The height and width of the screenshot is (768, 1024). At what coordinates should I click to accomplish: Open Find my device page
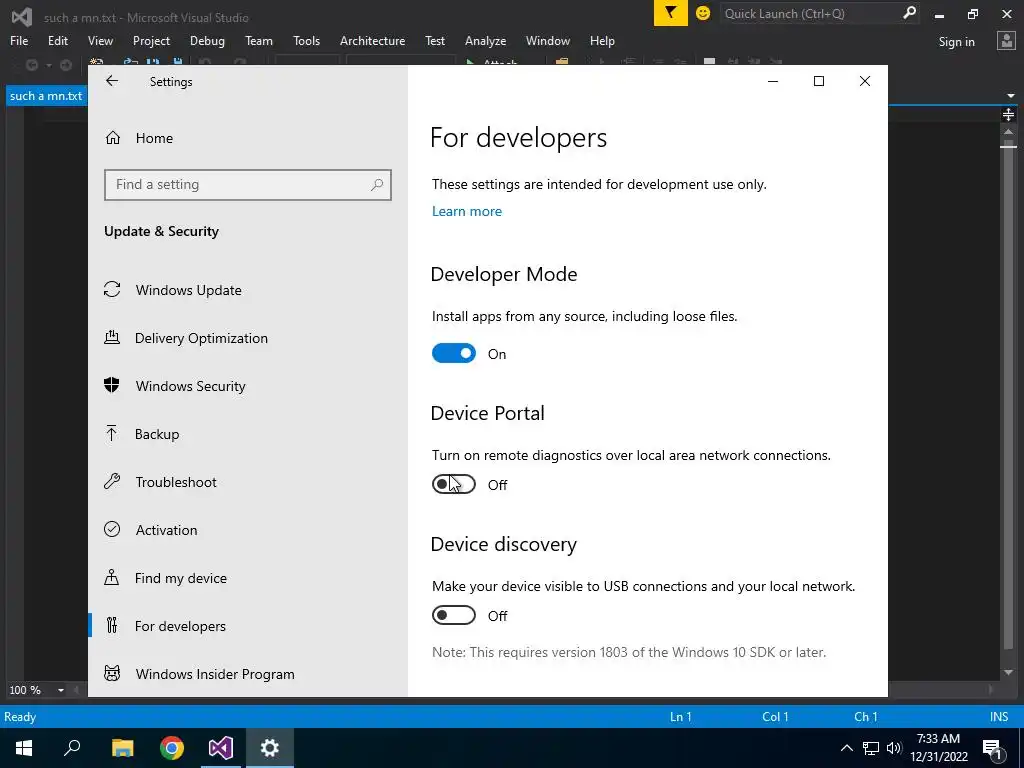point(180,578)
